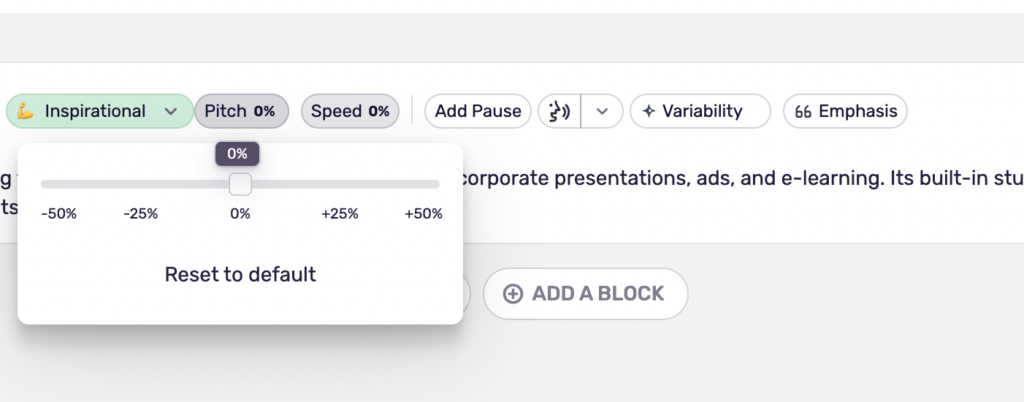The width and height of the screenshot is (1024, 402).
Task: Click the plus-circle icon in Add a Block
Action: pyautogui.click(x=513, y=293)
